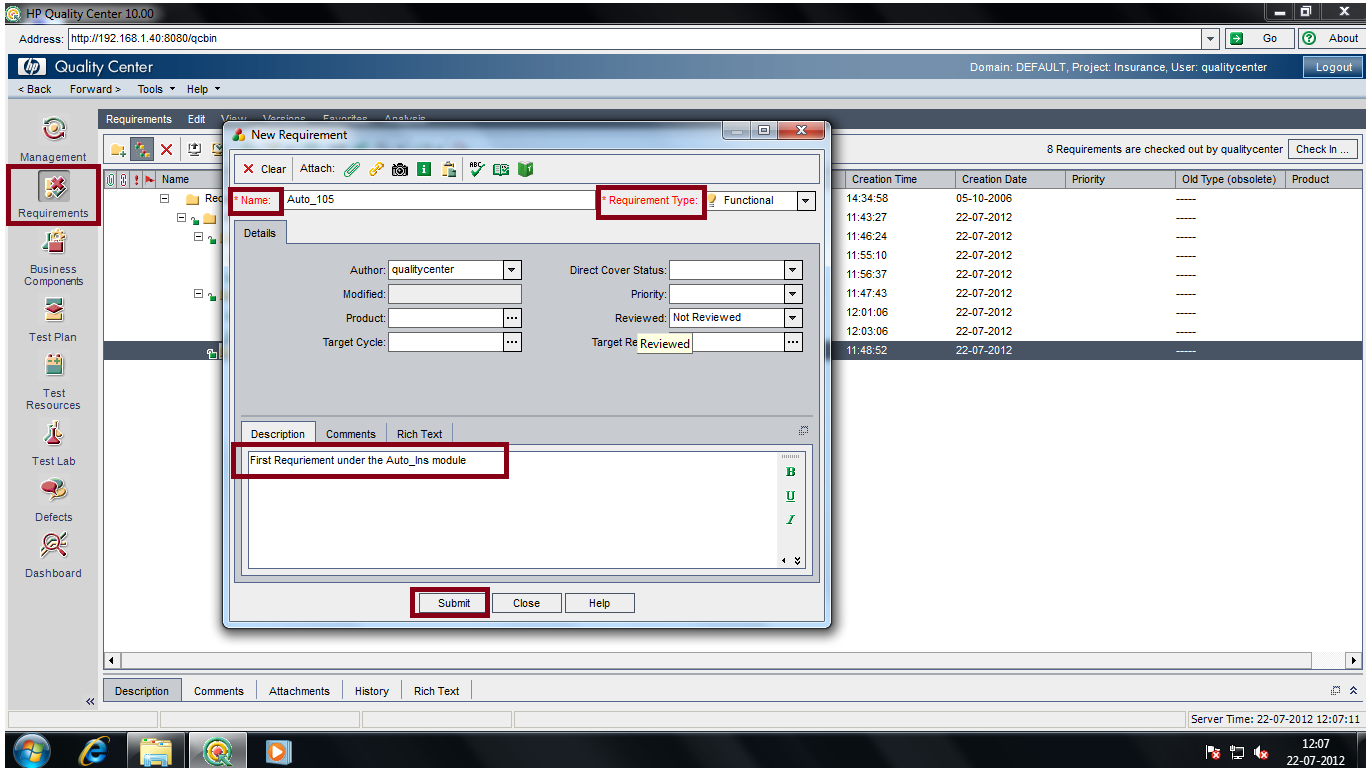Screen dimensions: 1366x768
Task: Click the Address URL field
Action: click(x=634, y=38)
